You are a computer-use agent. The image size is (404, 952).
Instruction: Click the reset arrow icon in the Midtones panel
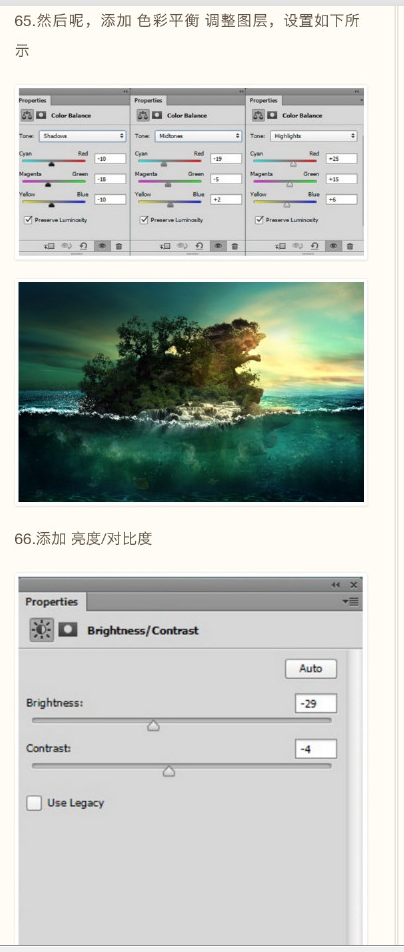tap(199, 246)
